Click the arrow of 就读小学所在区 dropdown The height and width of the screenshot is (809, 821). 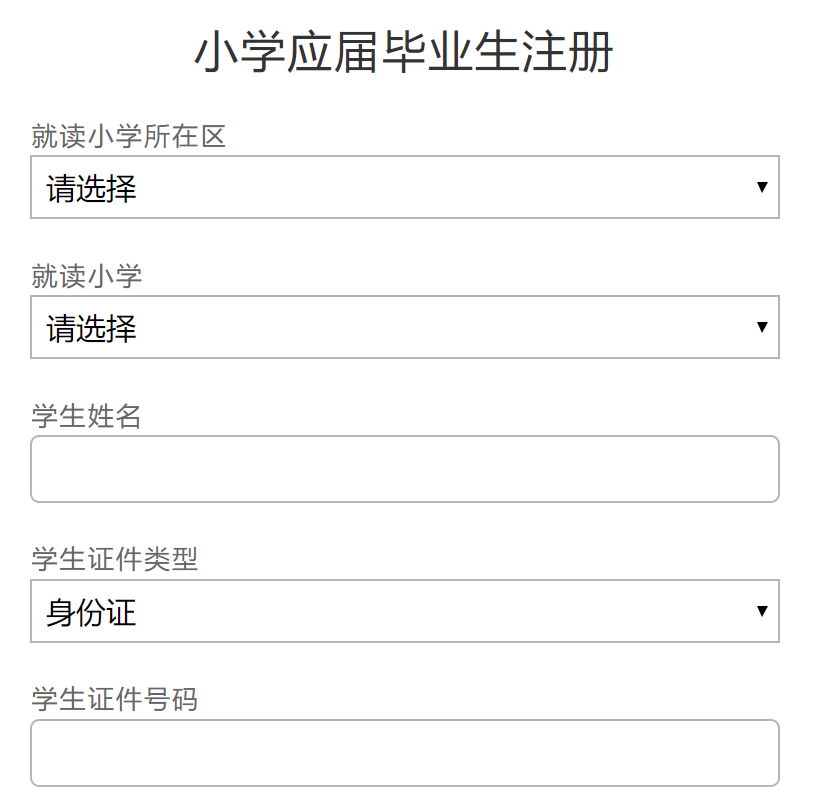[x=762, y=187]
